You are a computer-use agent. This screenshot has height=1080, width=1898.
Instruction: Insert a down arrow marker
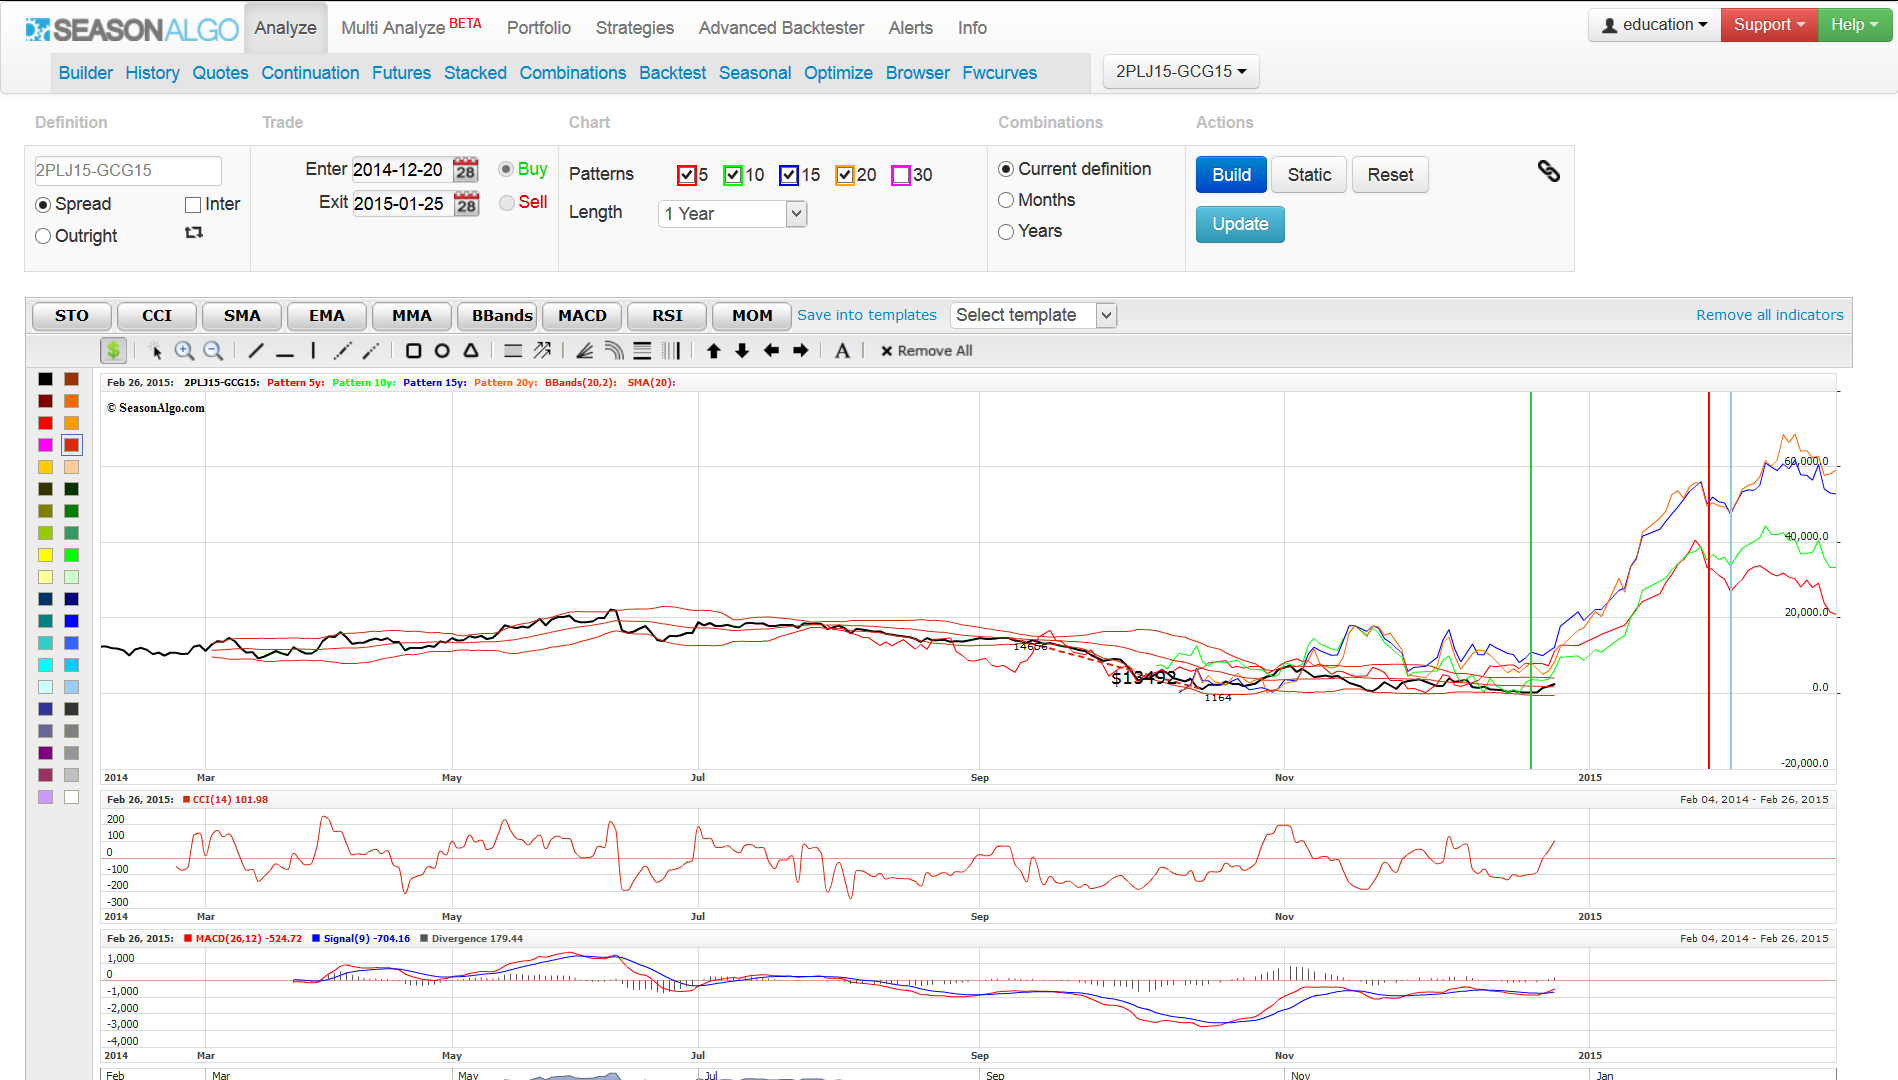pyautogui.click(x=742, y=351)
